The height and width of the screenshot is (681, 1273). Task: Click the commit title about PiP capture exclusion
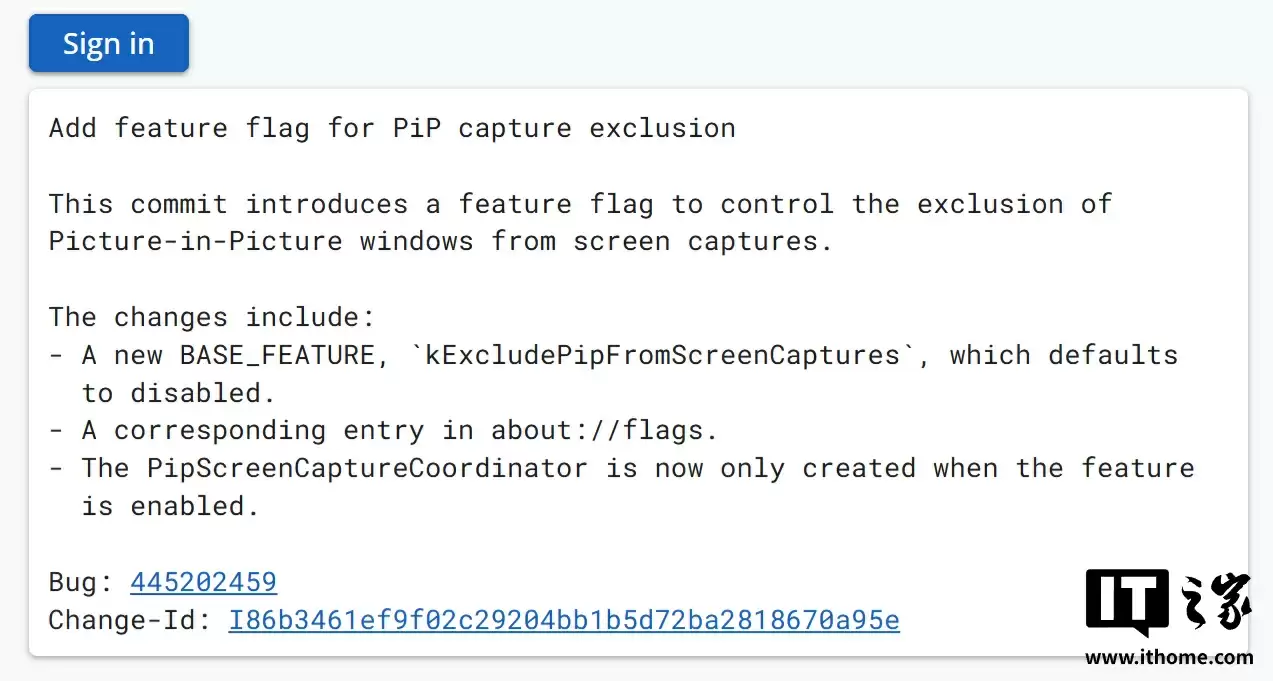[392, 128]
